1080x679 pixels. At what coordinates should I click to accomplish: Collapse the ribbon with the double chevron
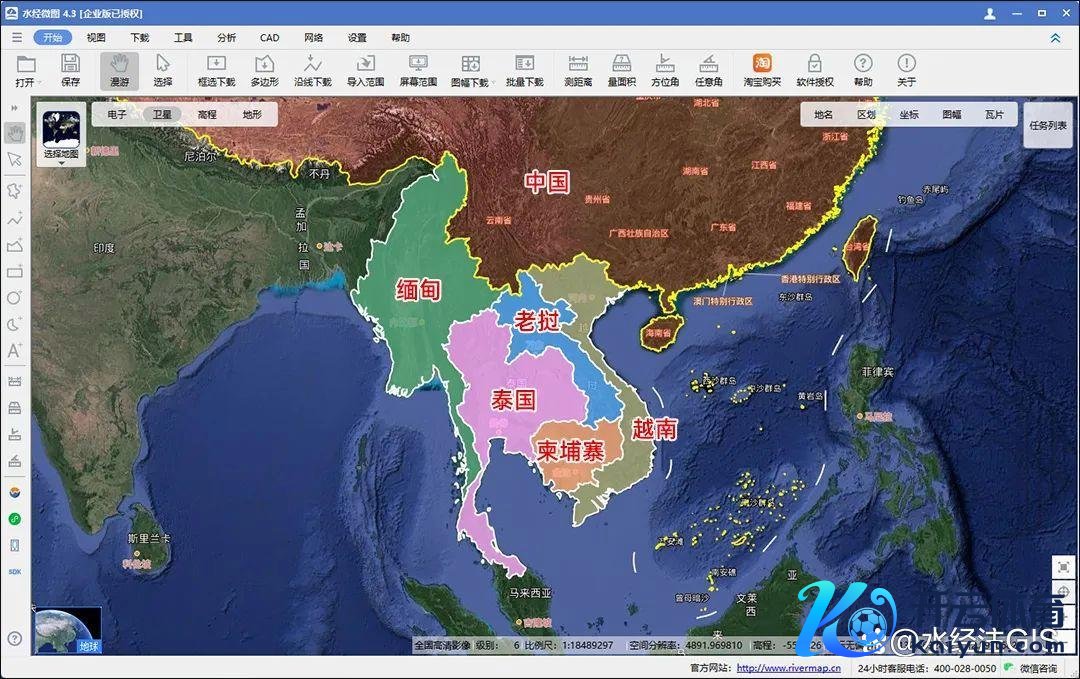1055,38
